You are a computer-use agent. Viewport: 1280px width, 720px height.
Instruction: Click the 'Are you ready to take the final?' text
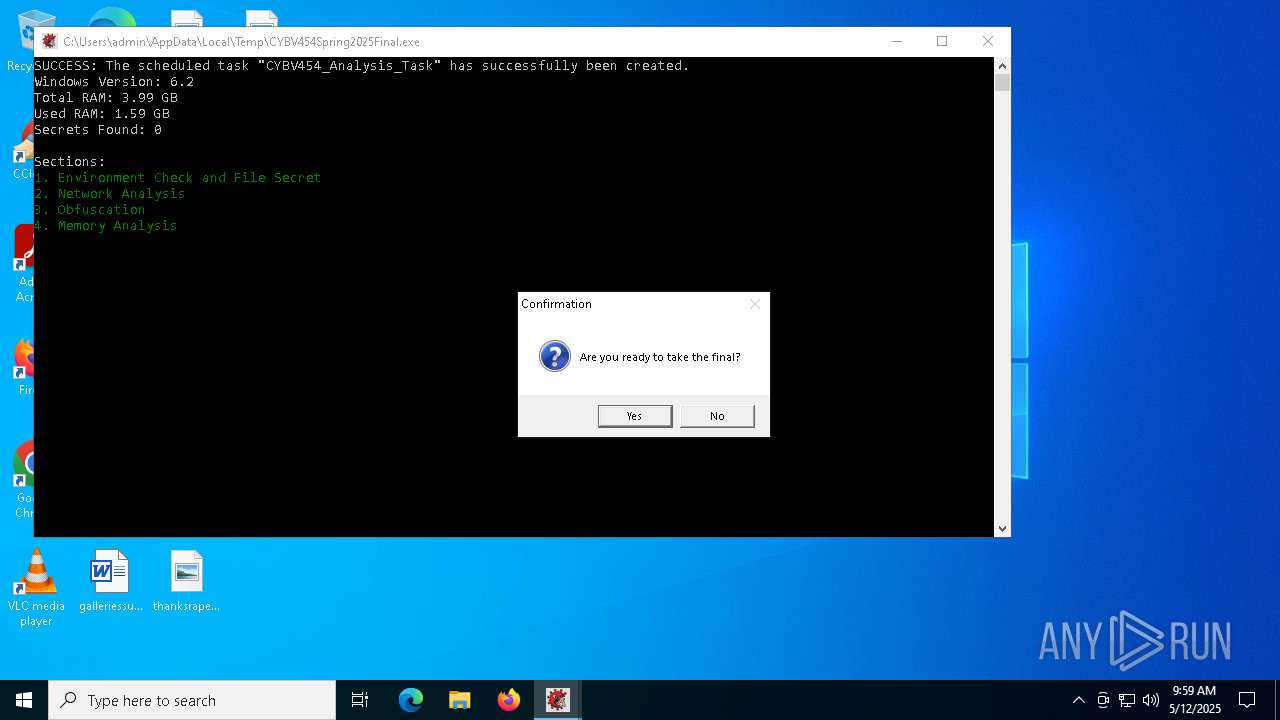pyautogui.click(x=660, y=357)
